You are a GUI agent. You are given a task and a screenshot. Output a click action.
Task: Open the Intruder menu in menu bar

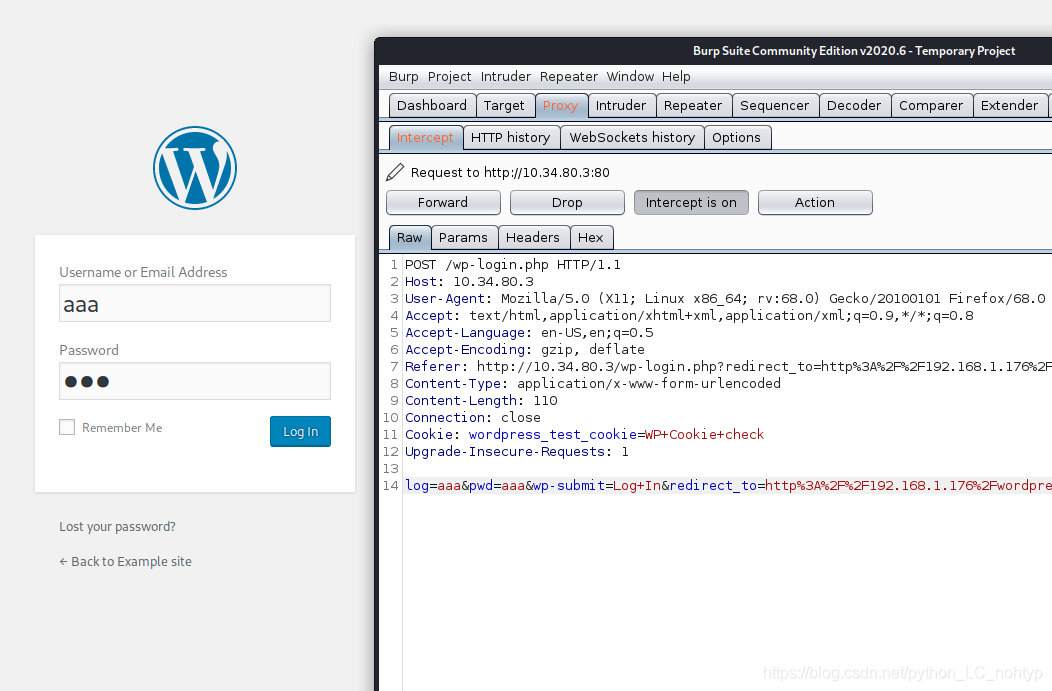click(x=505, y=76)
